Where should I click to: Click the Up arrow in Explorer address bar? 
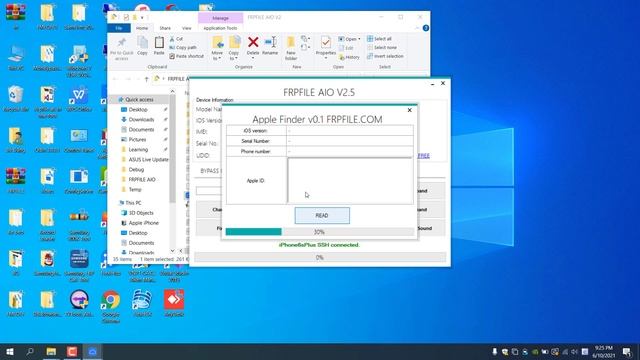pos(146,79)
